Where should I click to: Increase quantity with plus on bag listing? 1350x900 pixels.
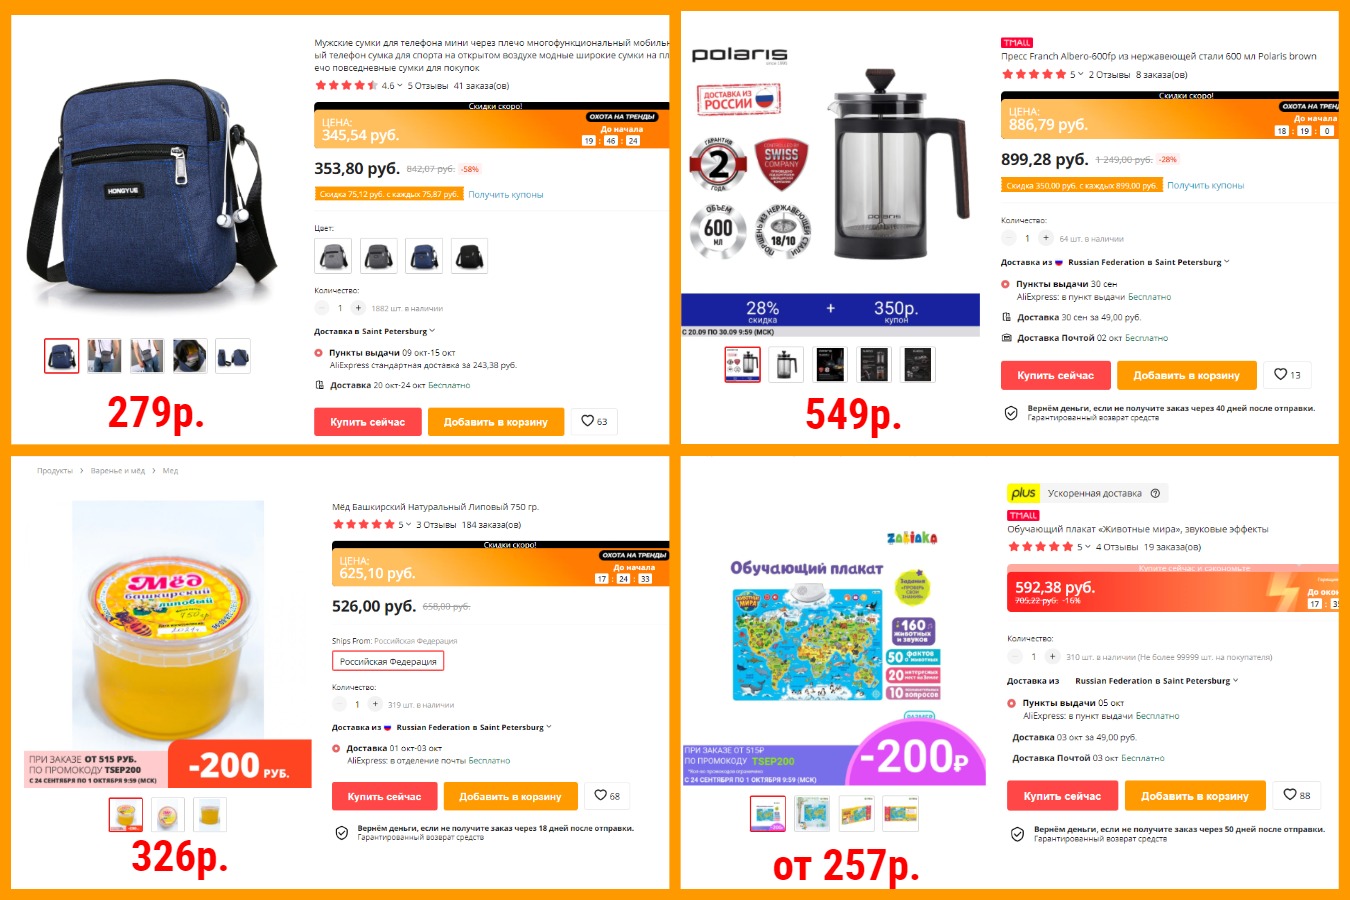[358, 308]
